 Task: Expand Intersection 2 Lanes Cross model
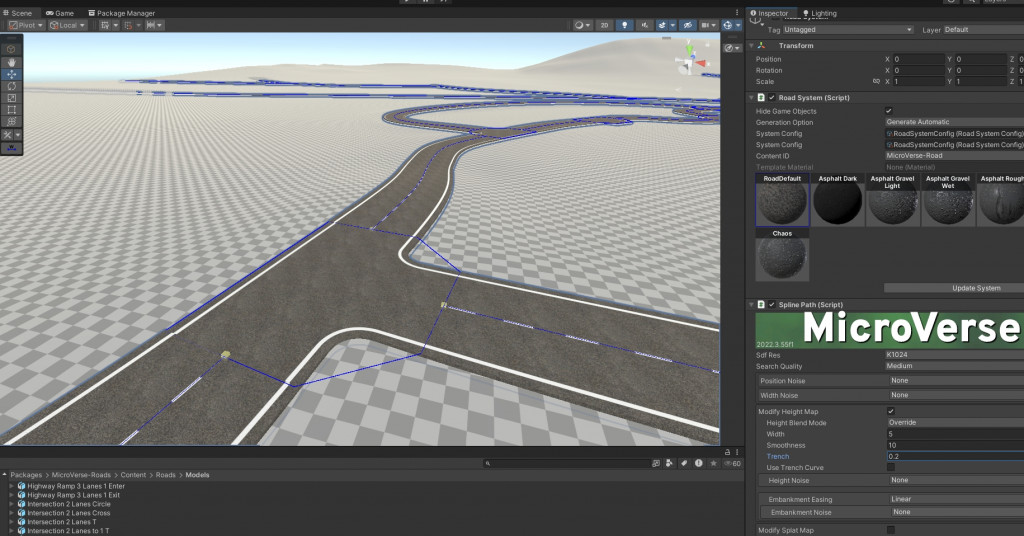12,513
